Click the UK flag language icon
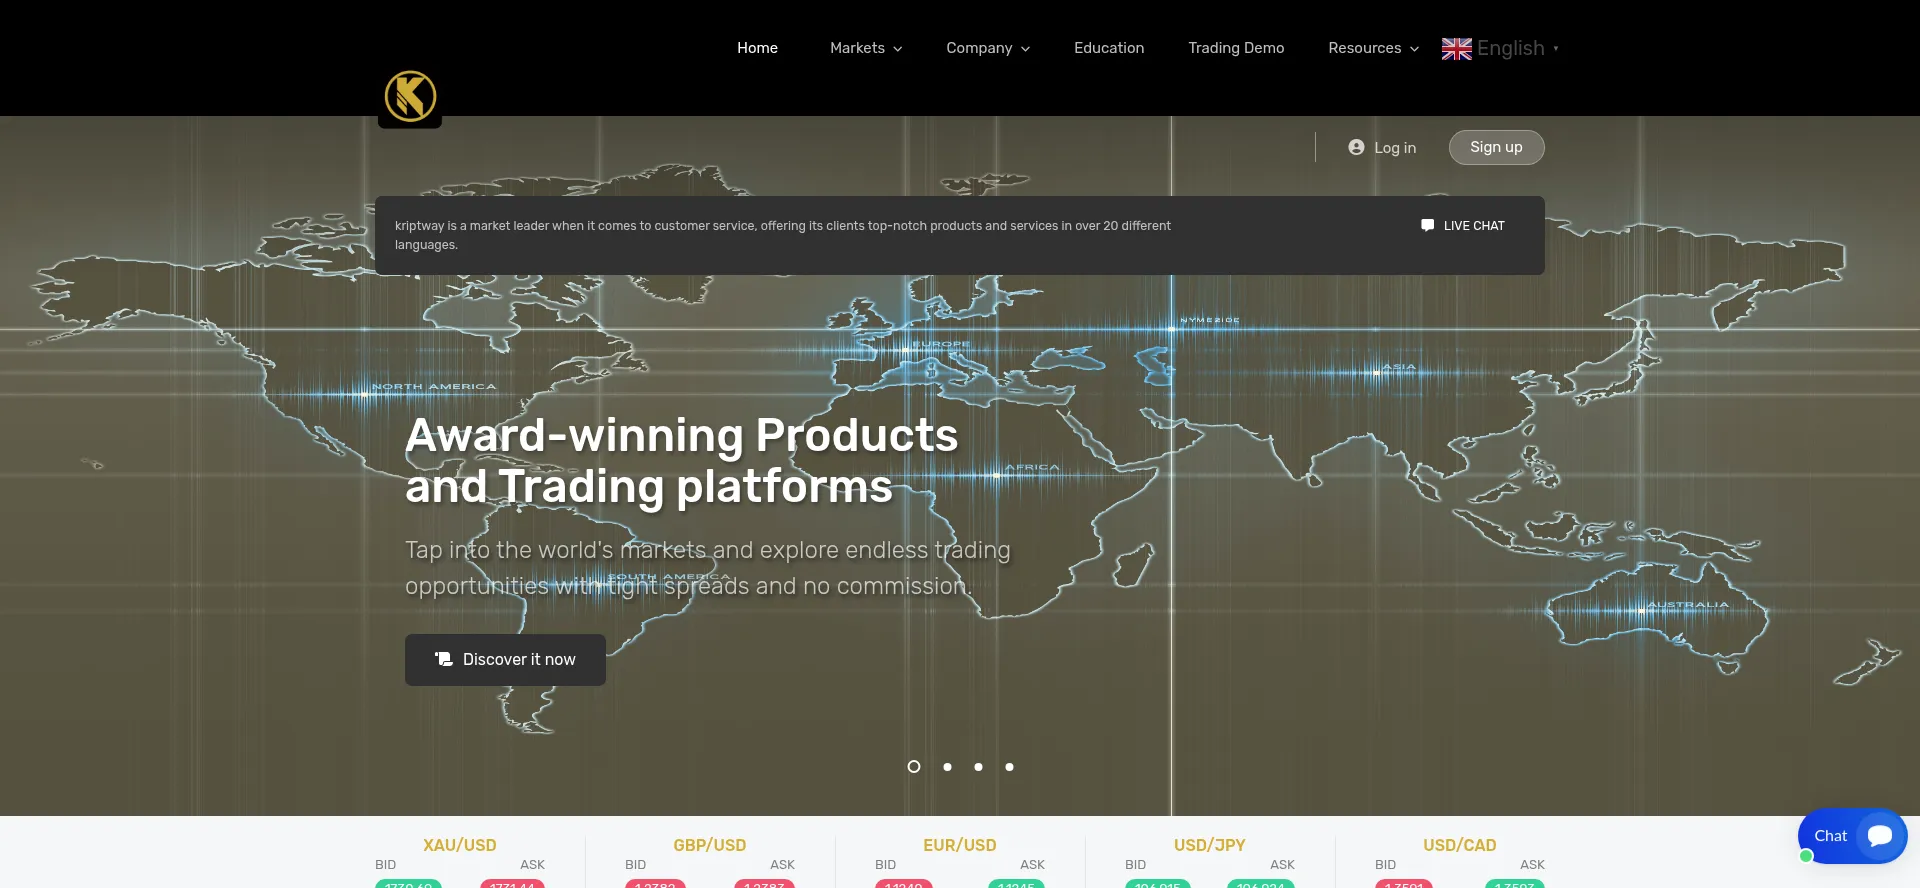Viewport: 1920px width, 888px height. tap(1456, 49)
